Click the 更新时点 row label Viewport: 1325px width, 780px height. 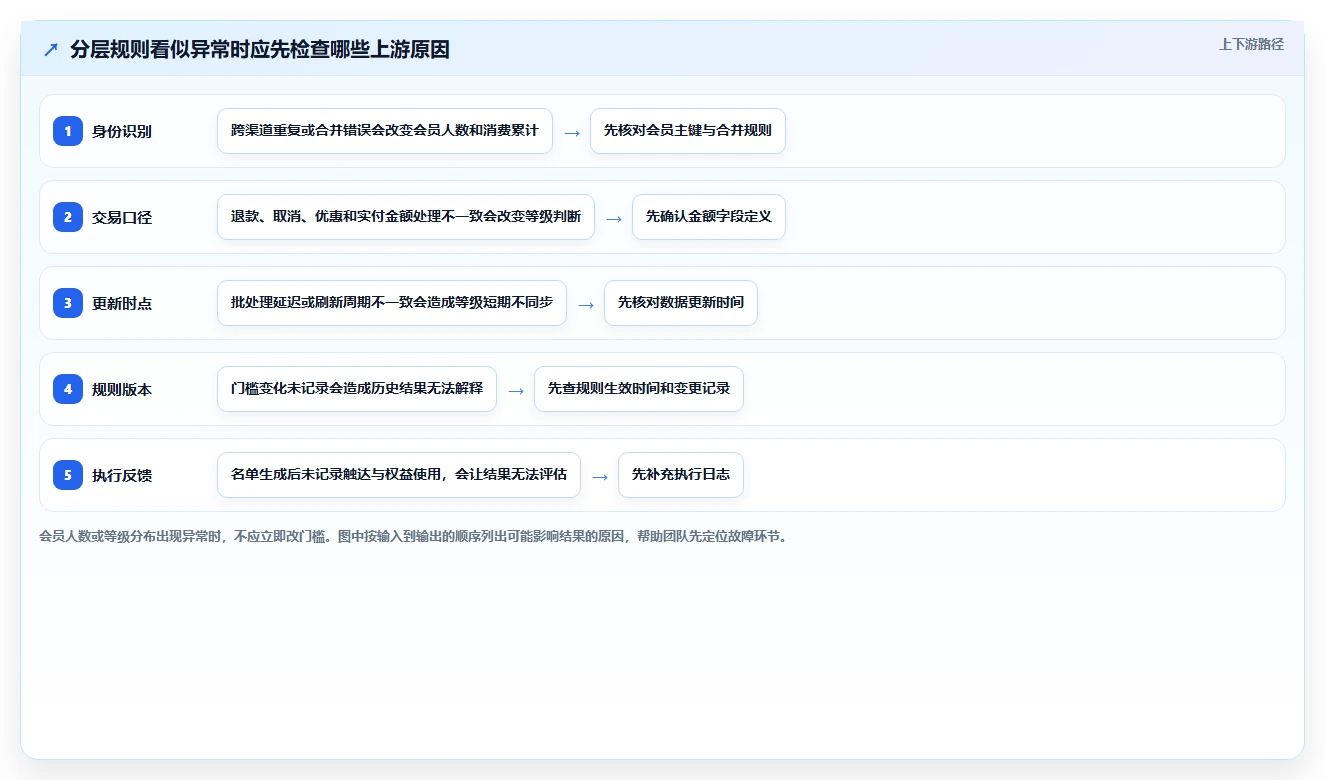point(122,303)
